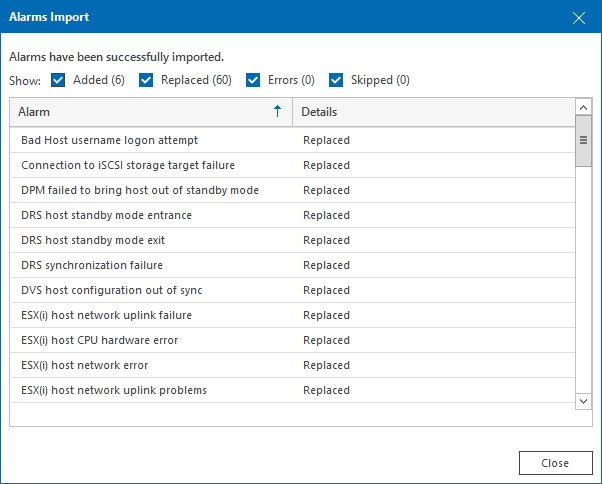The width and height of the screenshot is (602, 484).
Task: Disable the Skipped (0) filter
Action: coord(336,80)
